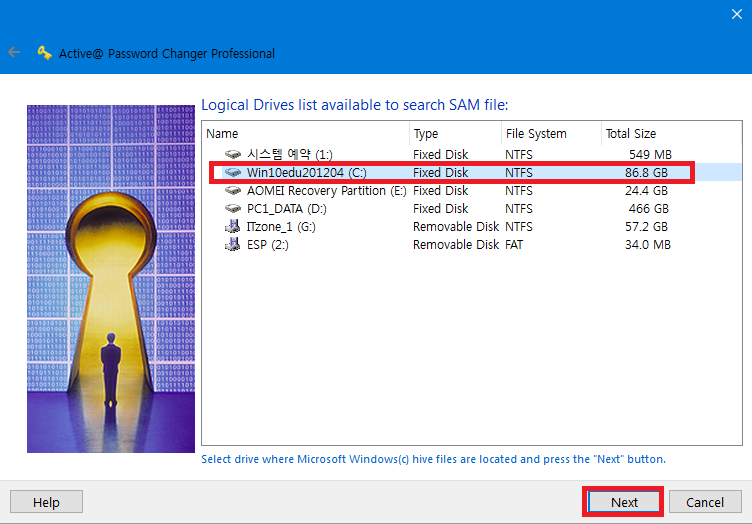Screen dimensions: 752x524
Task: Sort the list by the Type column header
Action: (456, 133)
